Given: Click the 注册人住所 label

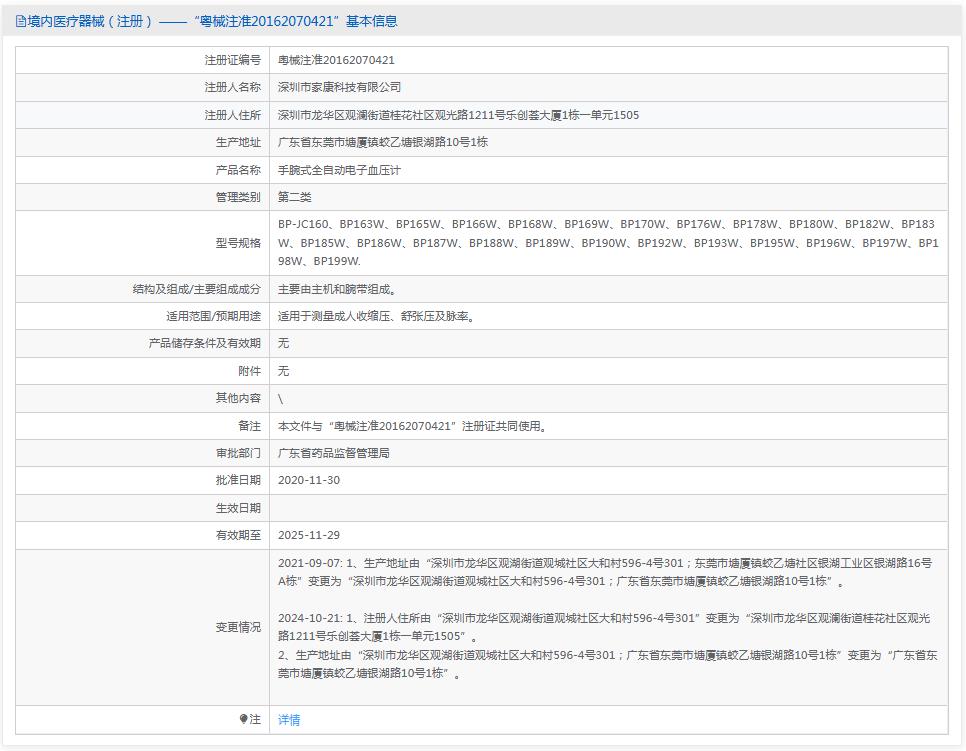Looking at the screenshot, I should [x=232, y=115].
